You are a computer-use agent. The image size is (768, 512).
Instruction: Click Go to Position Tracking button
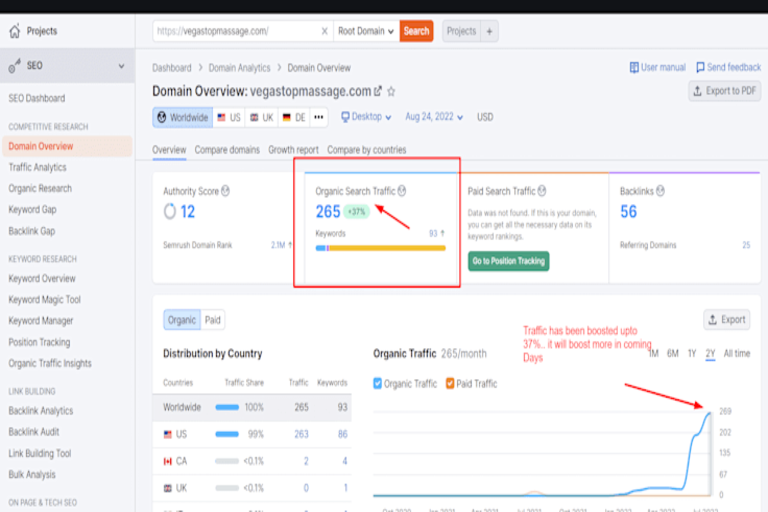508,261
